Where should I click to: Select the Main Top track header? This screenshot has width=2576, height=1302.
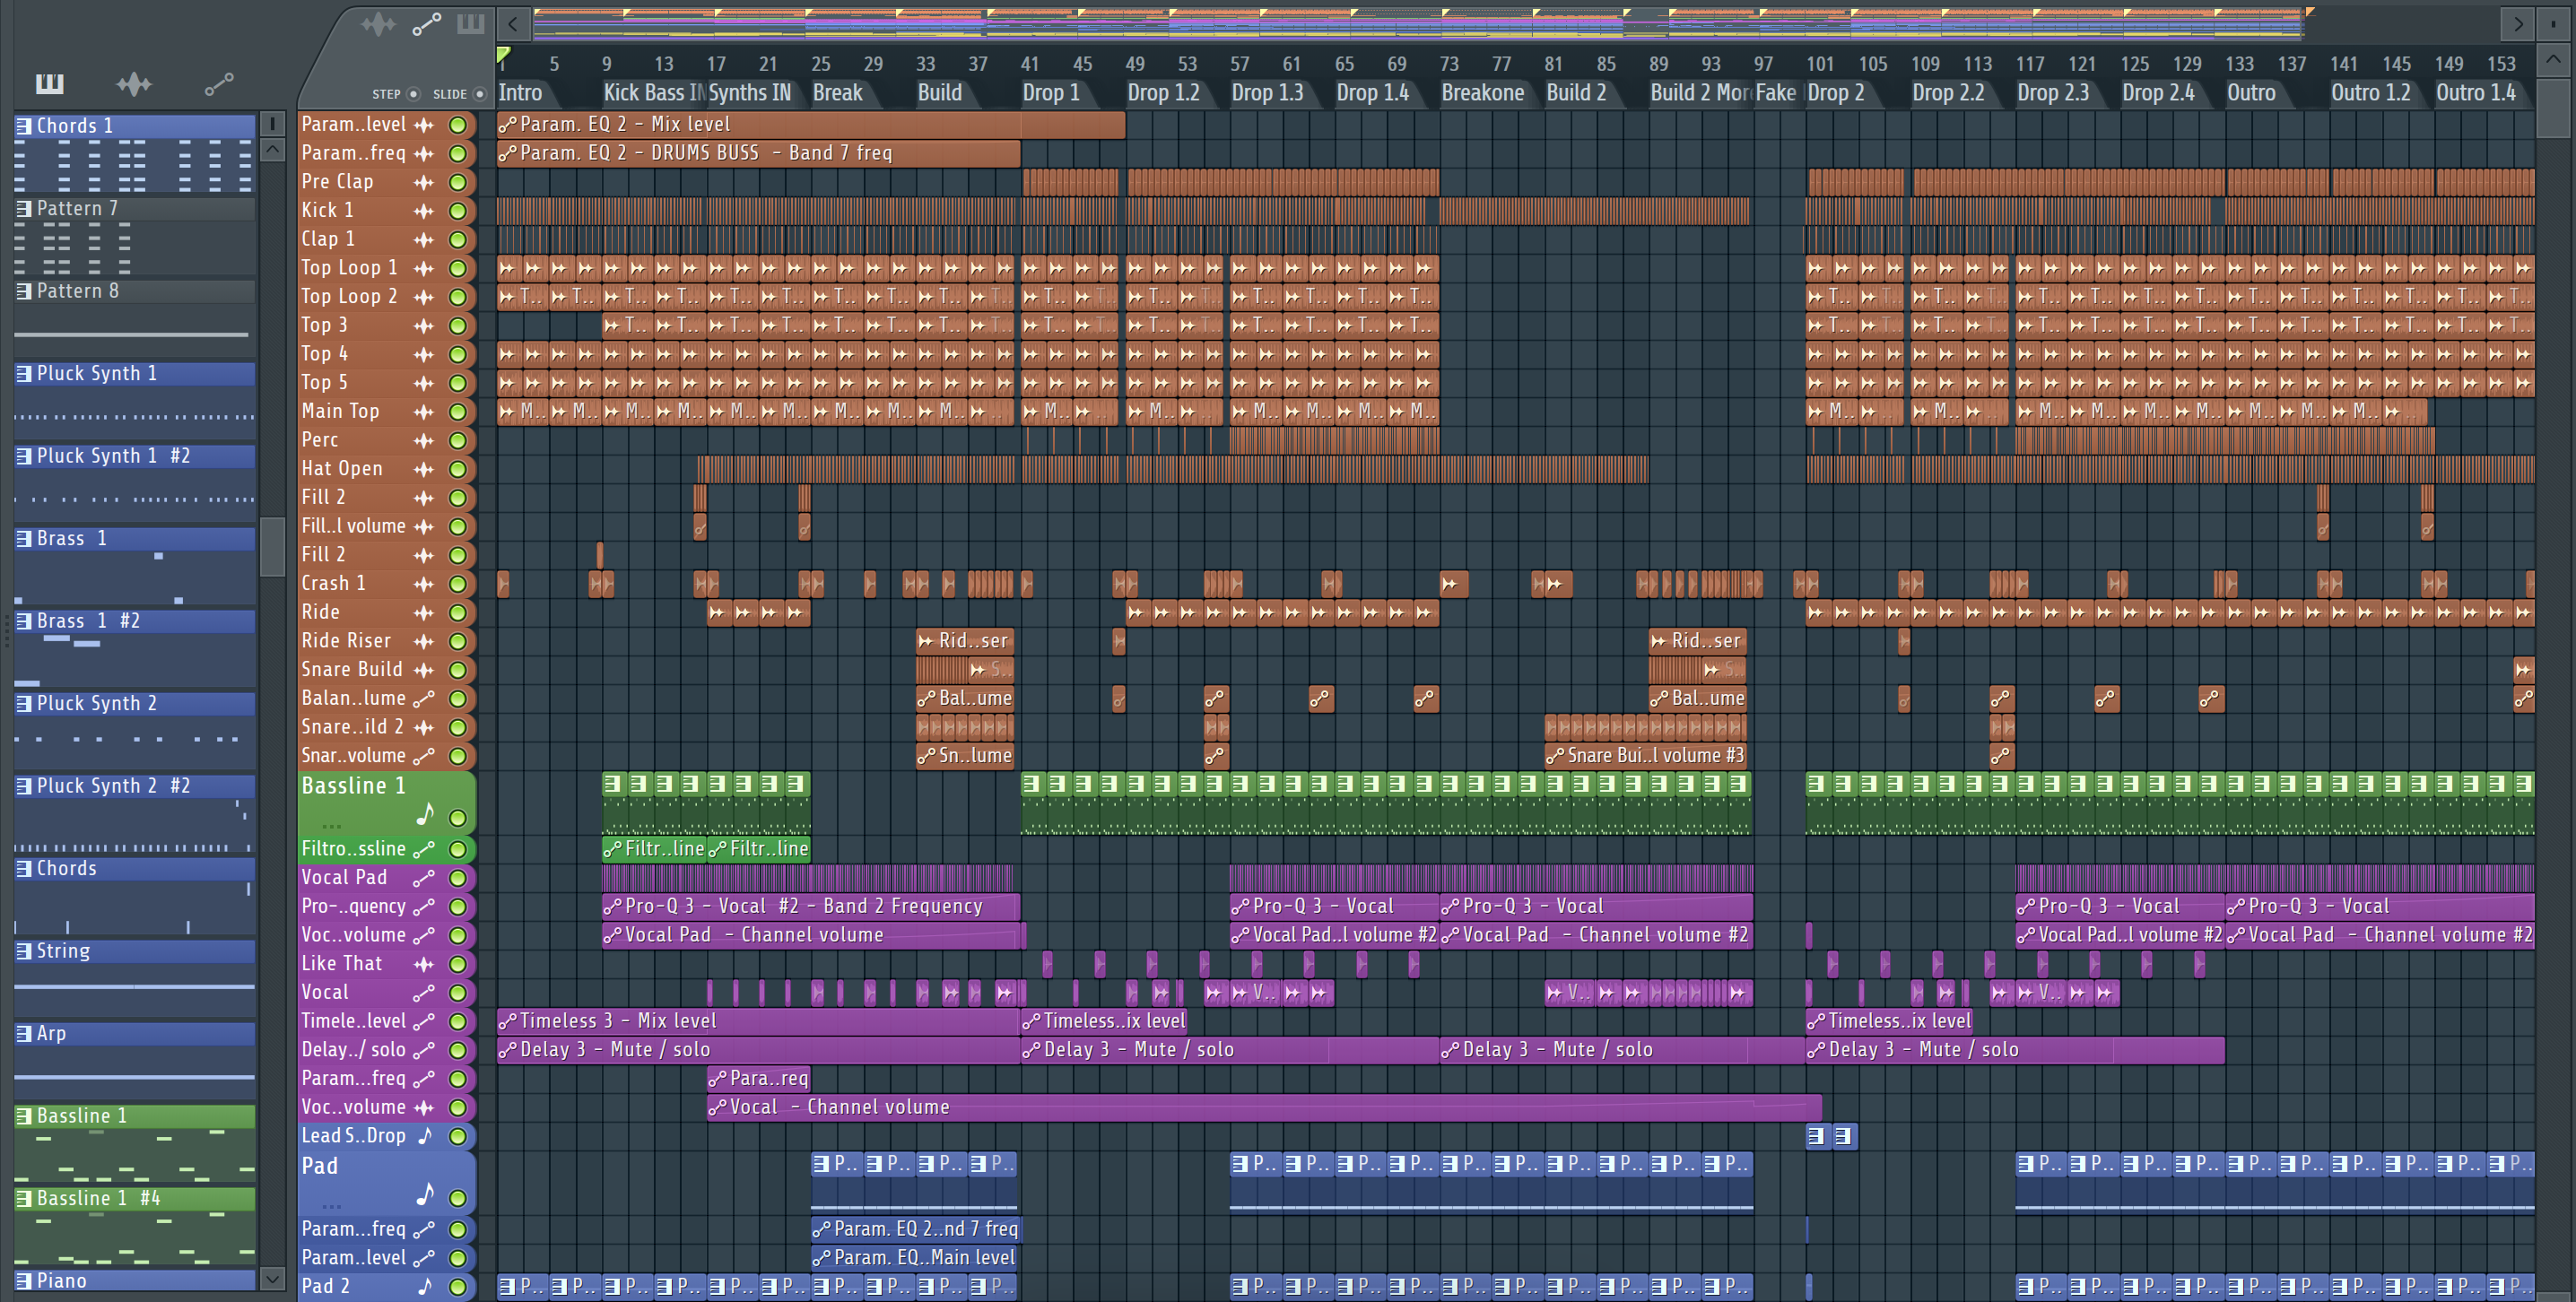[x=386, y=412]
